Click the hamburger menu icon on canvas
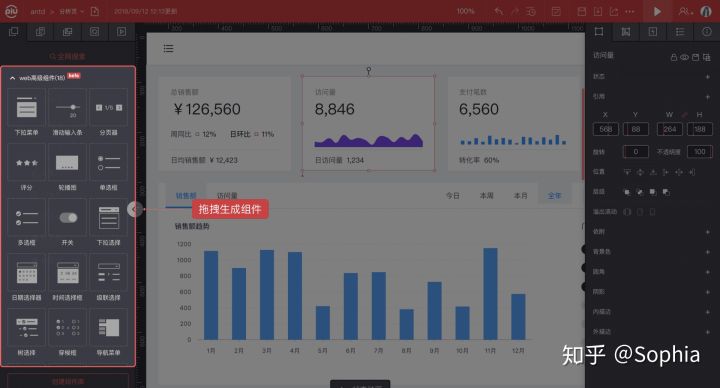The height and width of the screenshot is (388, 720). point(169,49)
